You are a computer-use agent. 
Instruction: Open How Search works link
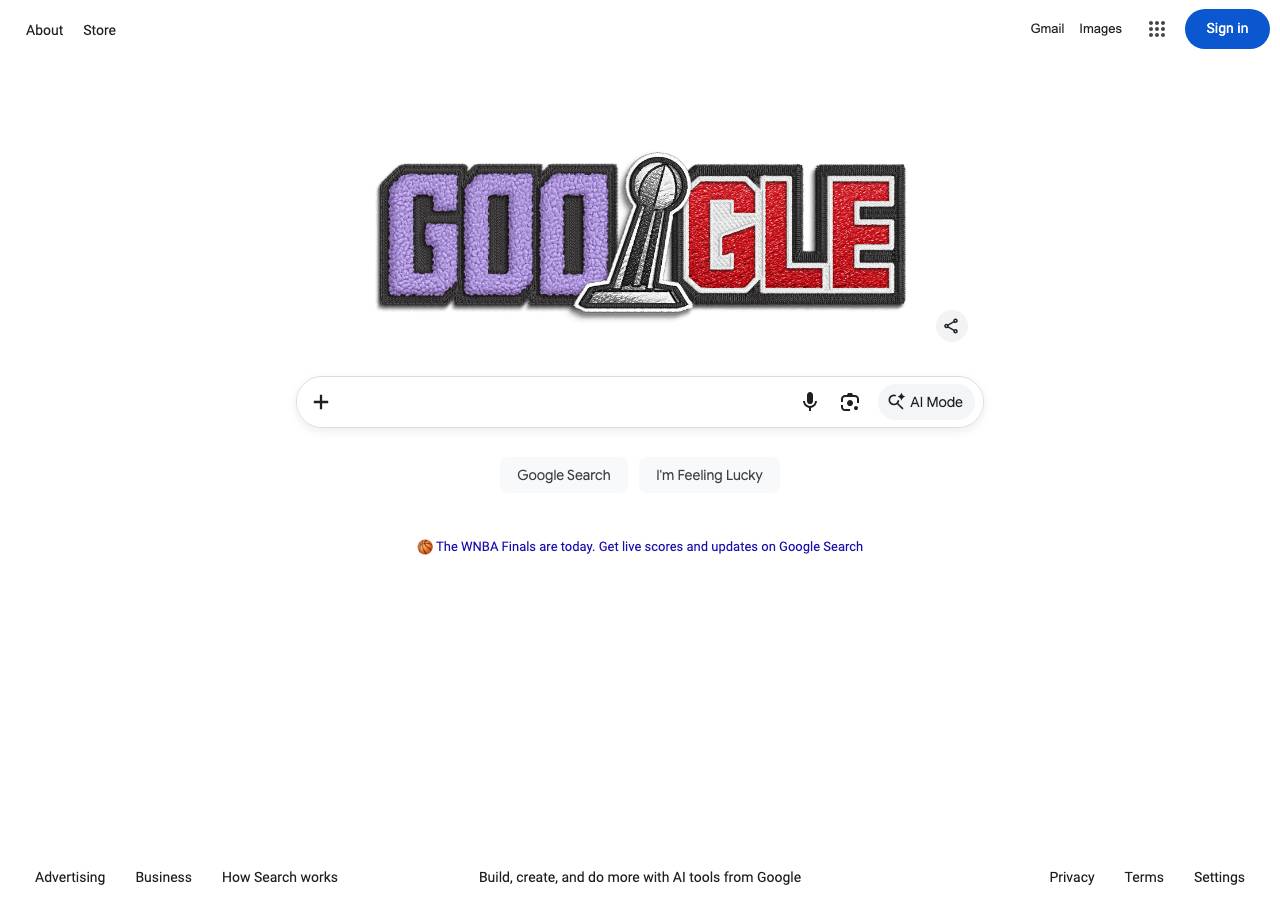(280, 877)
